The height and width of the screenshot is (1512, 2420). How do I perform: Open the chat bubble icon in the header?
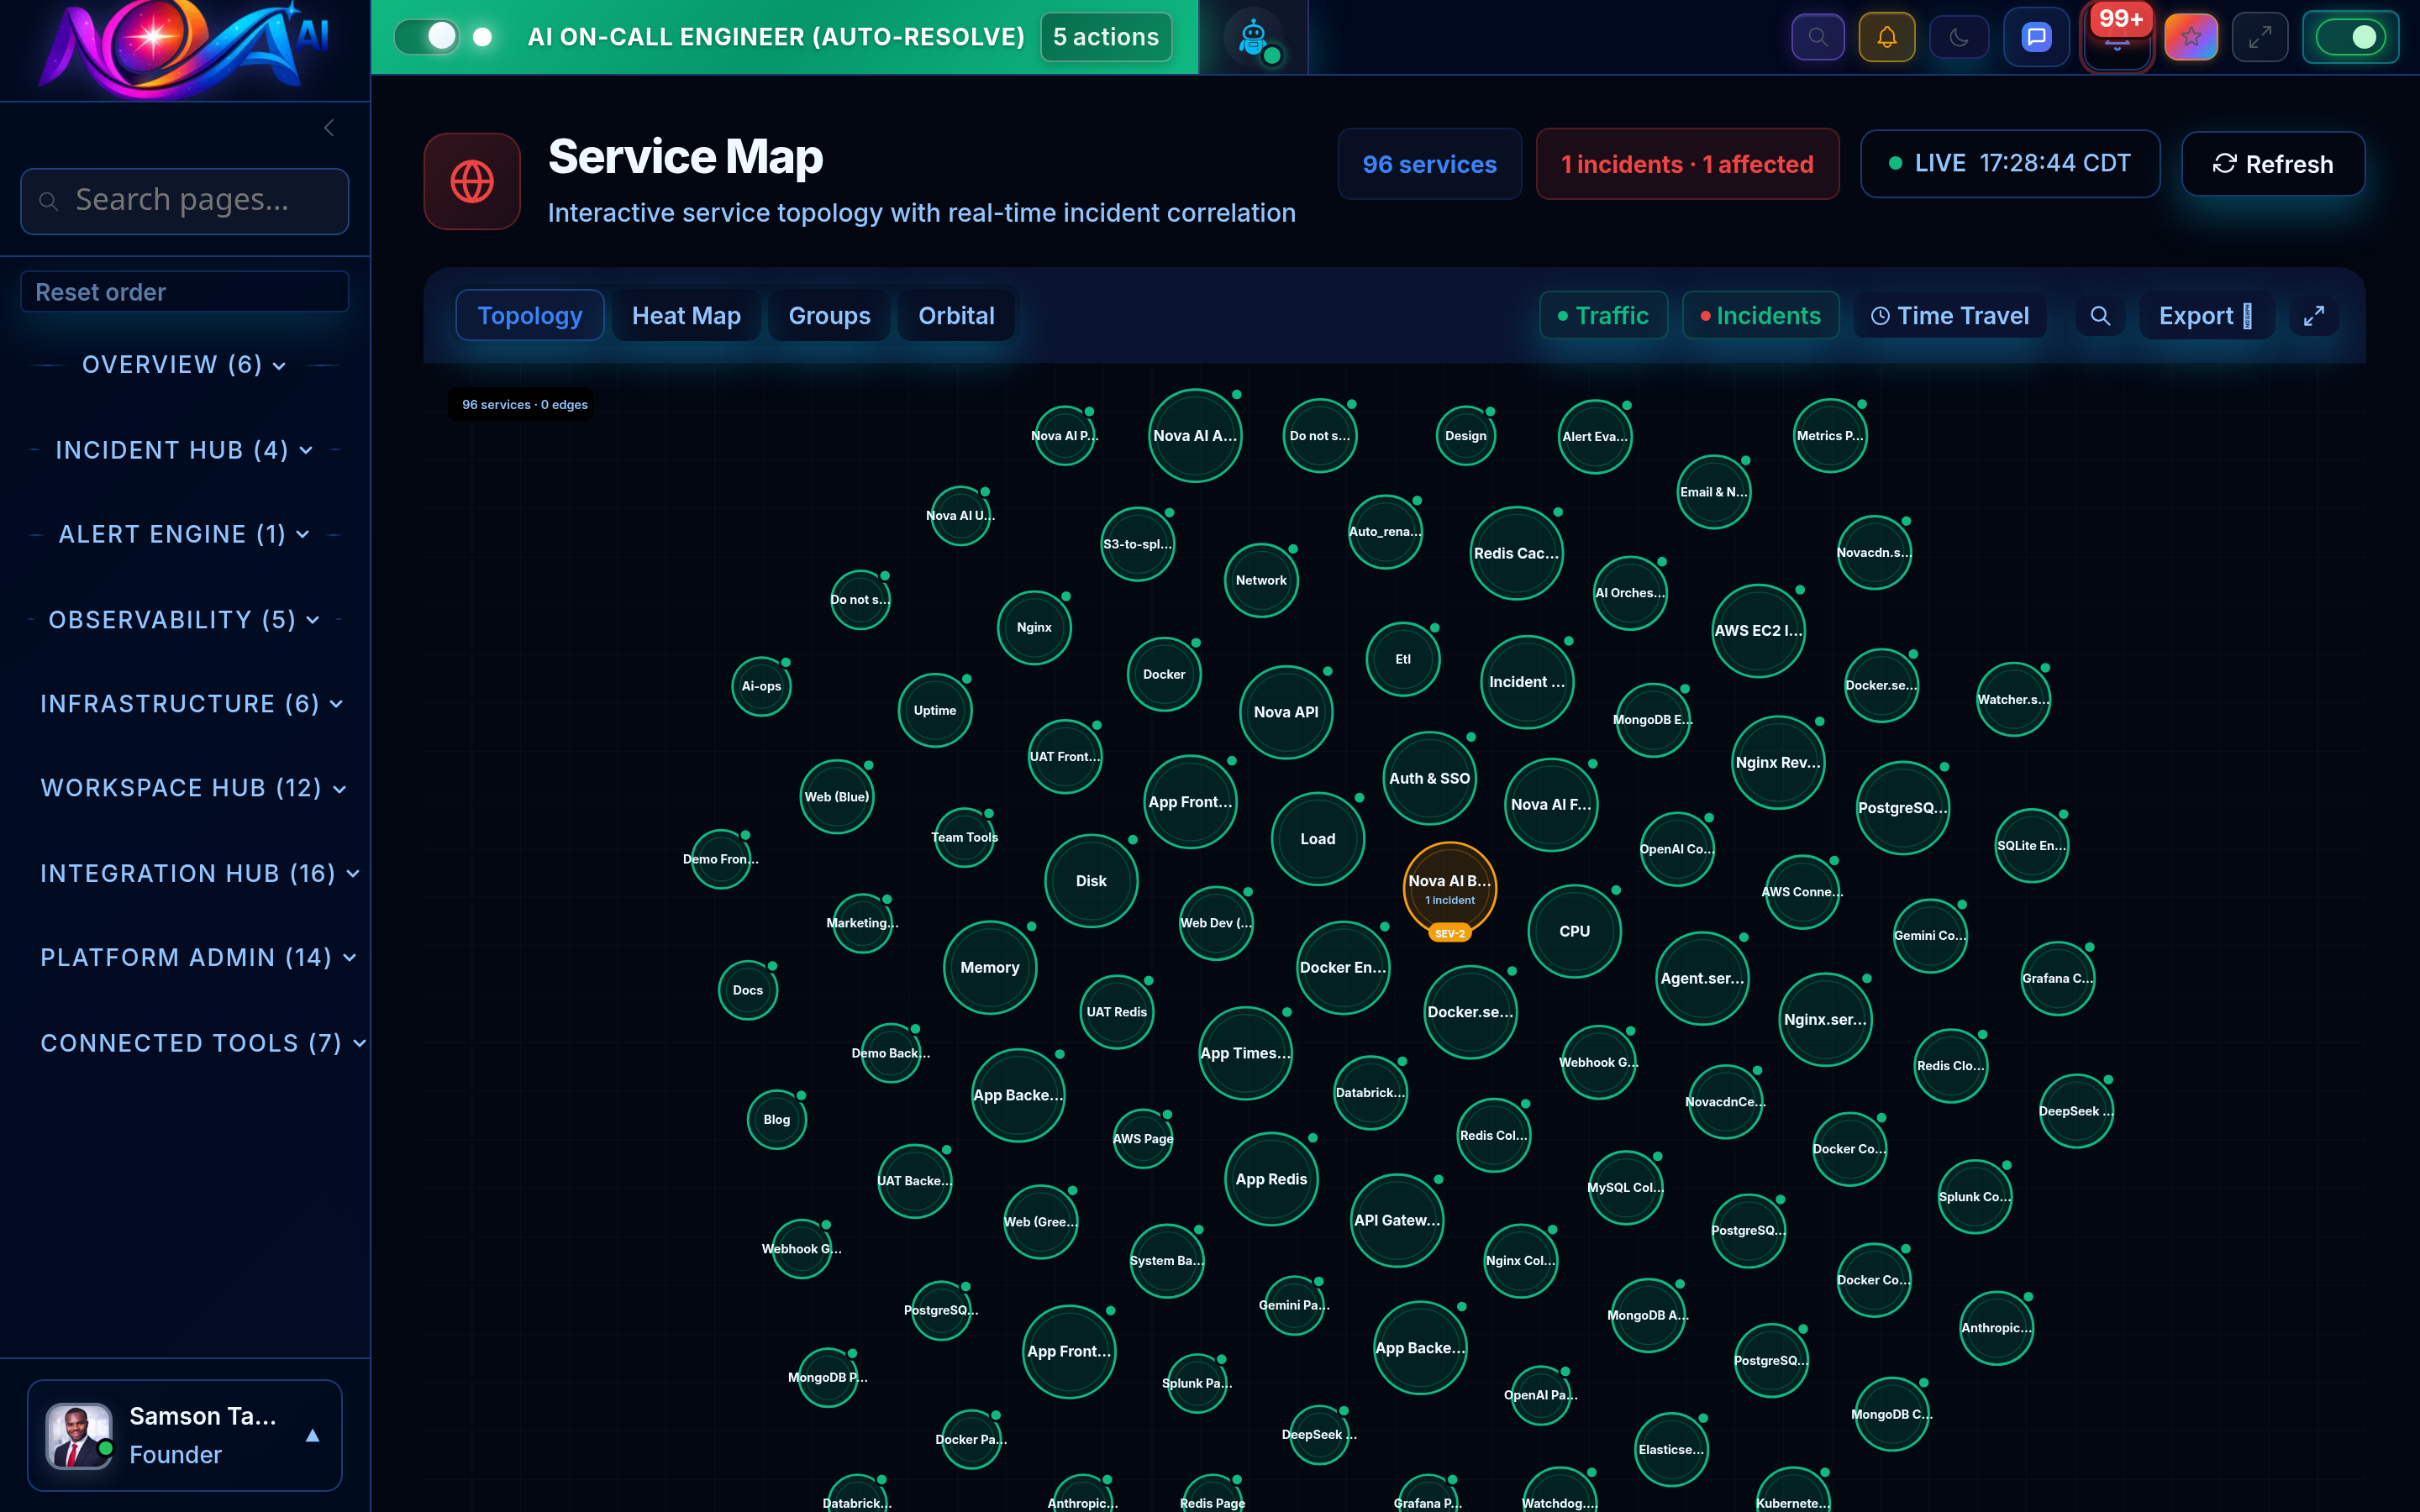coord(2036,36)
